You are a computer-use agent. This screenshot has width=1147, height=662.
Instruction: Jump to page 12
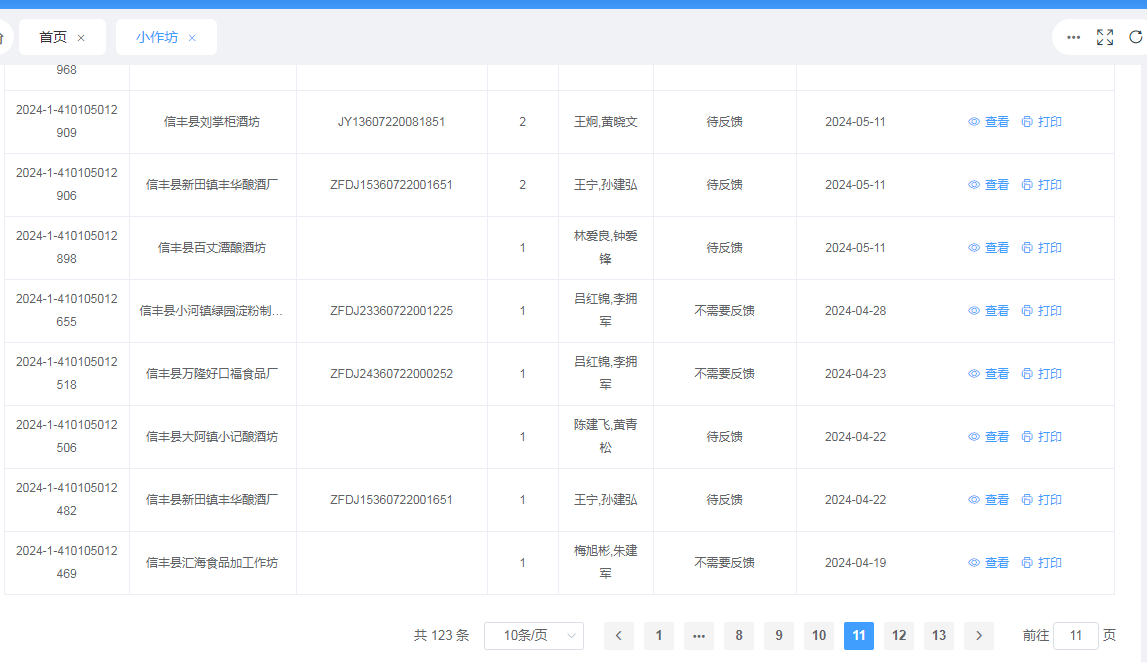coord(899,636)
